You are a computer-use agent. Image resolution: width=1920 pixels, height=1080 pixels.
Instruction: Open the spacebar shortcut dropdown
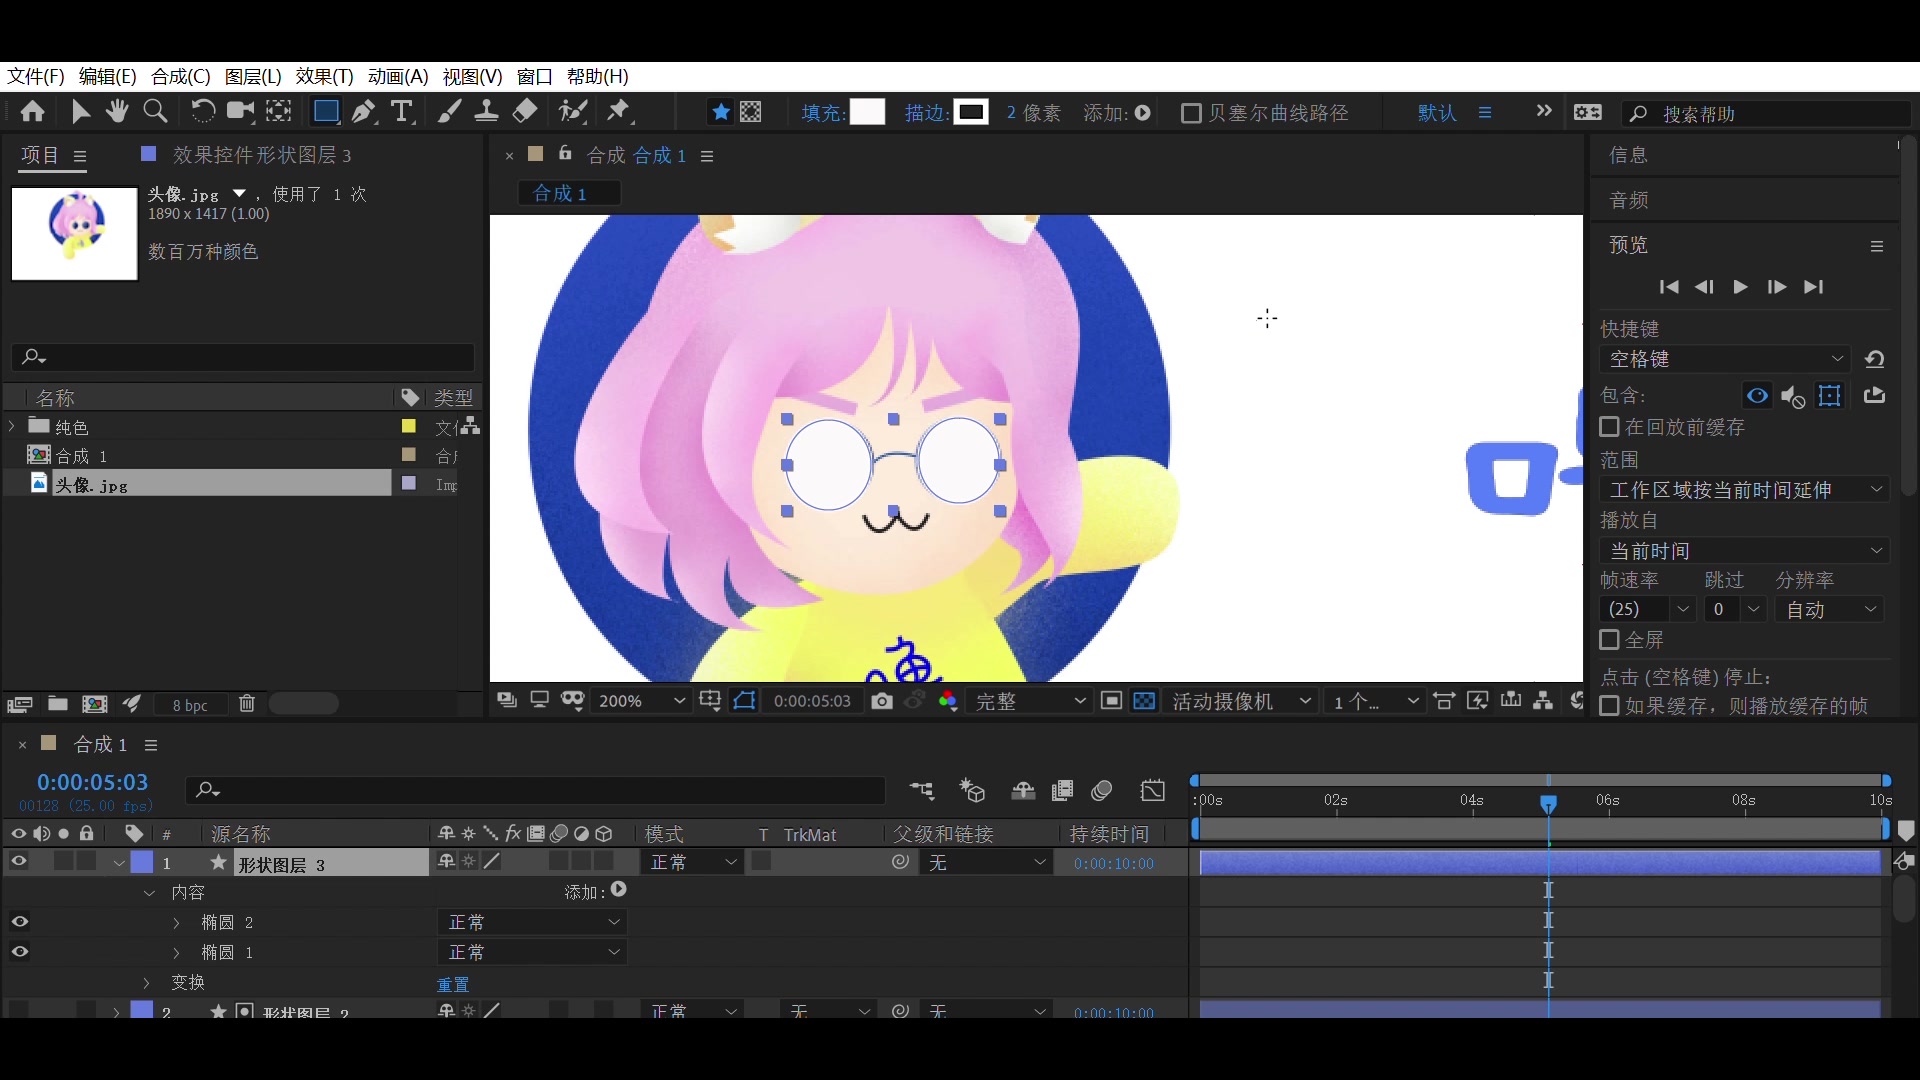[1727, 359]
